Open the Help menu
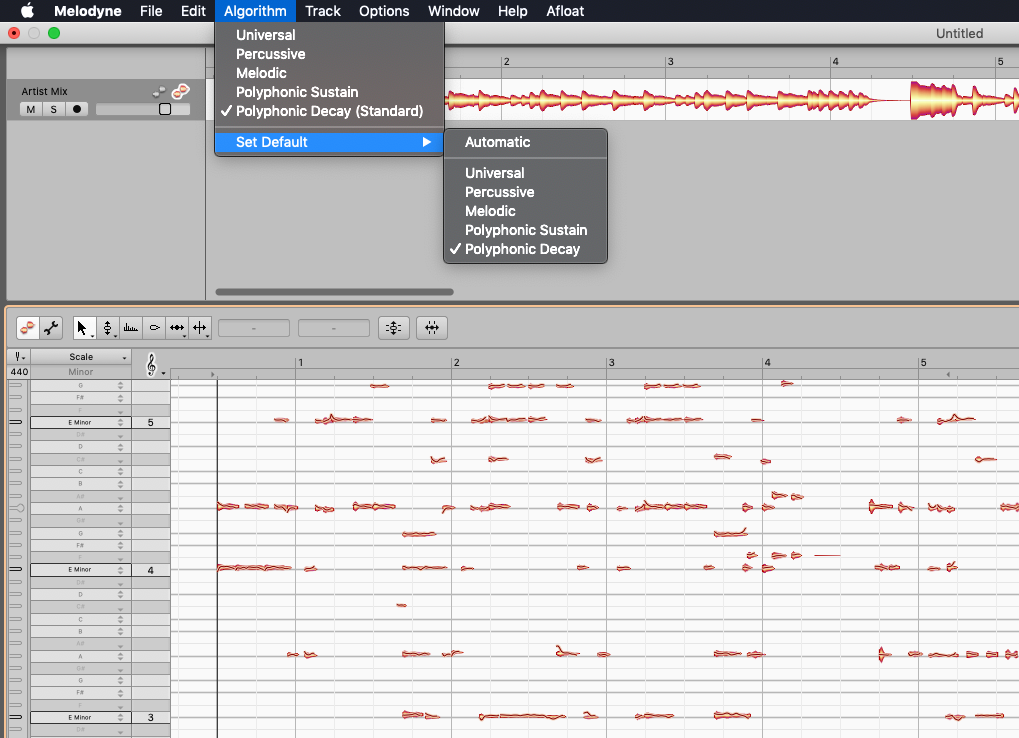The image size is (1019, 738). (513, 11)
